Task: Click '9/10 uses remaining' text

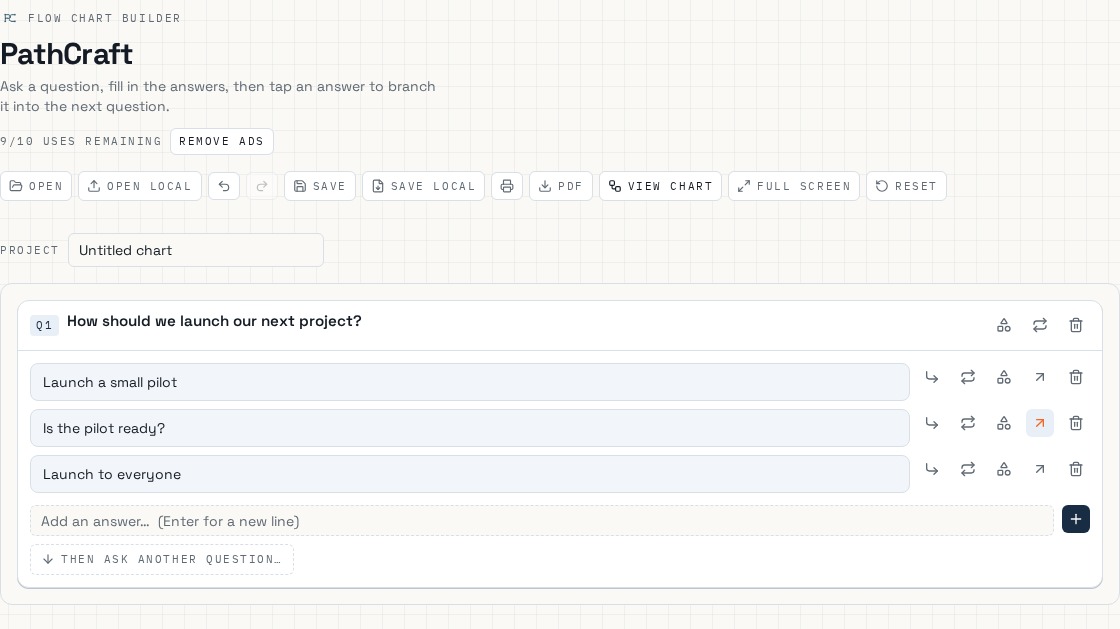Action: (x=81, y=141)
